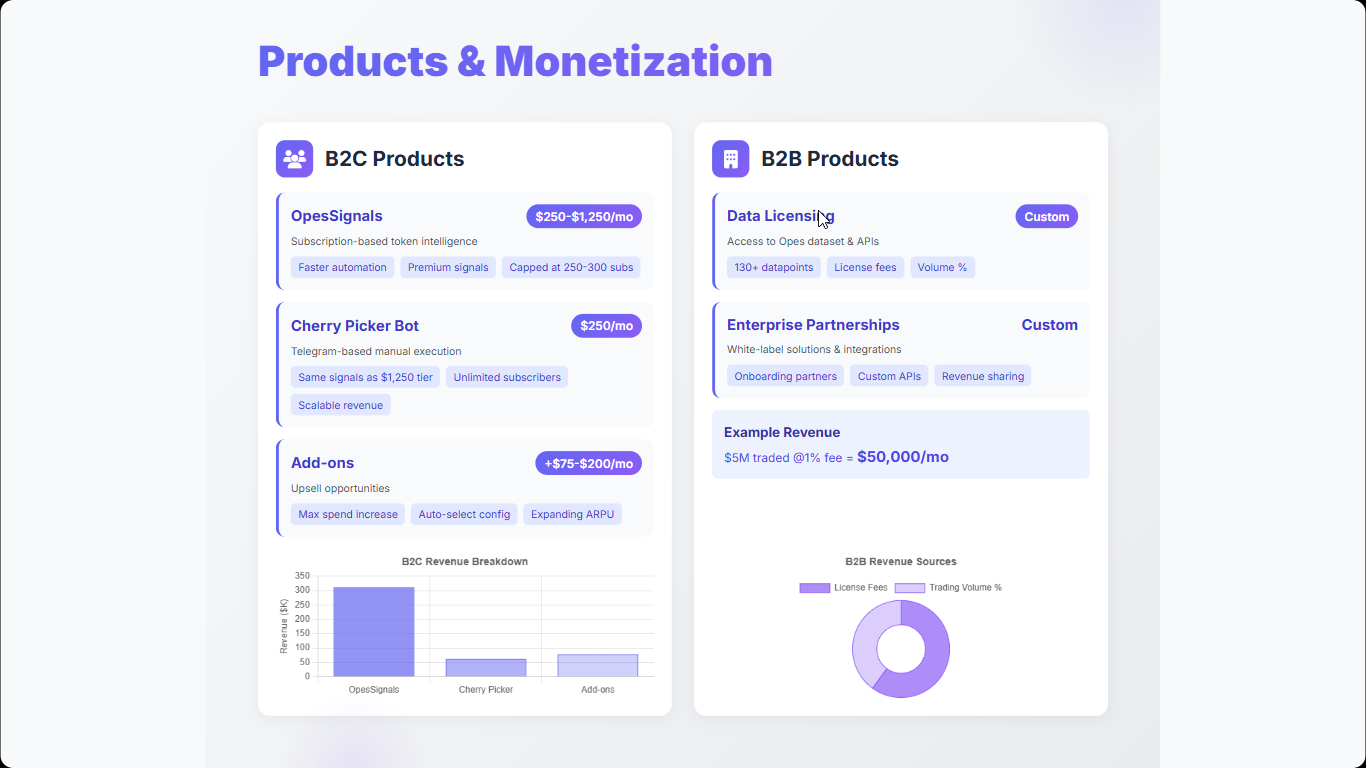Click the Enterprise Partnerships Custom label
This screenshot has height=768, width=1366.
(1049, 325)
